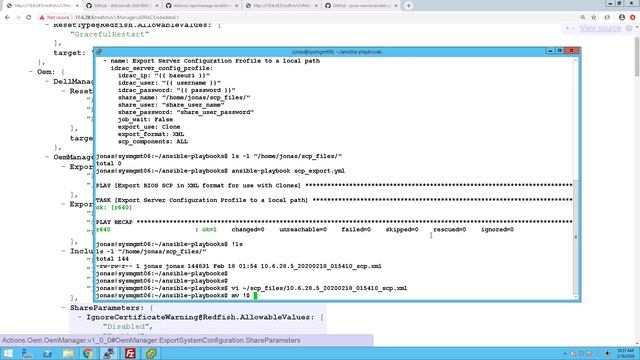Click the browser page vertical scrollbar
The image size is (640, 360).
[637, 56]
